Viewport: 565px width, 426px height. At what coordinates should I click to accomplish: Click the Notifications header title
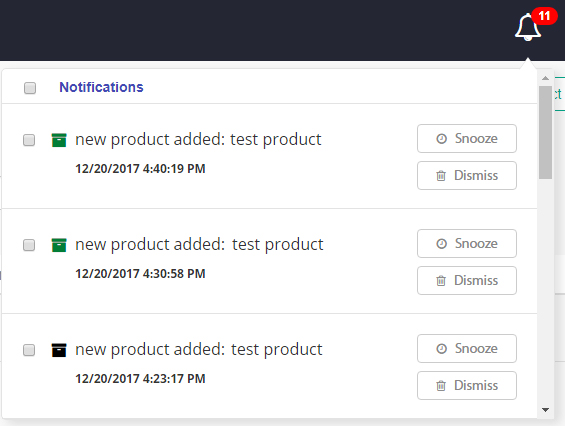(101, 87)
